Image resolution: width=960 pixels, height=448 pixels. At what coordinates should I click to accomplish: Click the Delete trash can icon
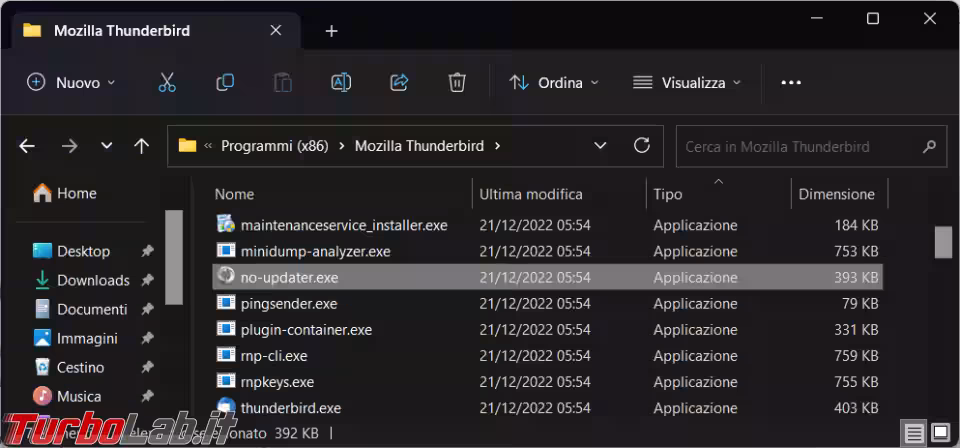tap(457, 82)
